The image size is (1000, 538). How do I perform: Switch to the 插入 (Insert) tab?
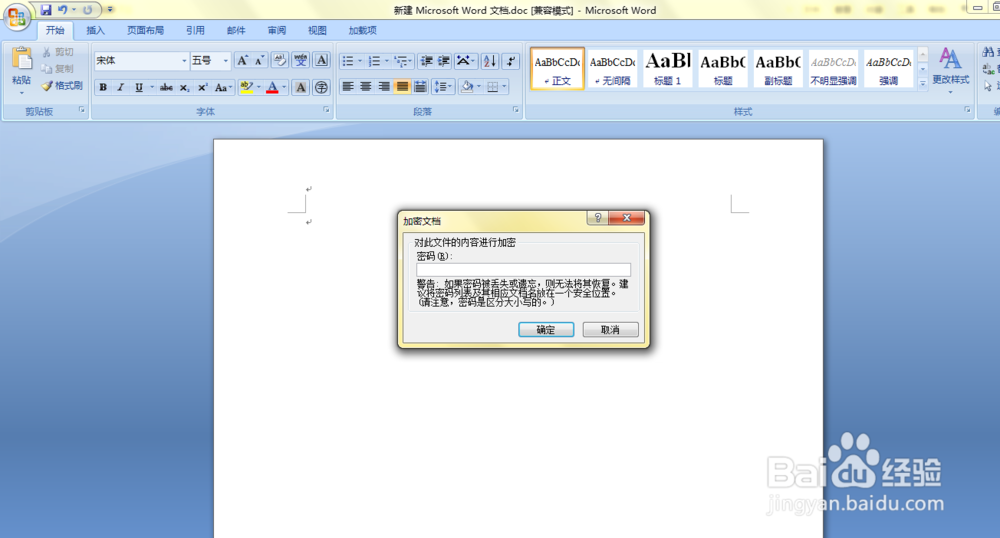pos(96,30)
